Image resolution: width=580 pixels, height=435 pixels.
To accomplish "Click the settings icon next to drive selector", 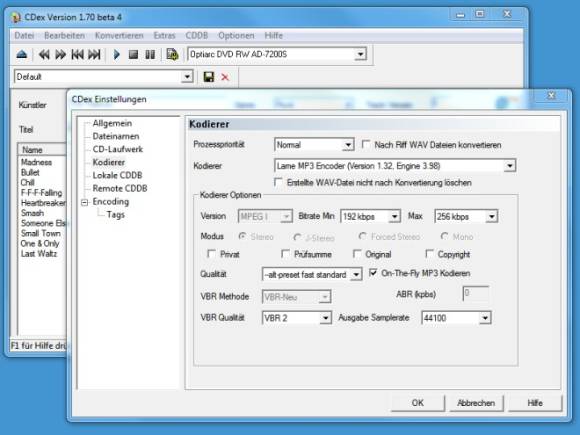I will point(172,54).
